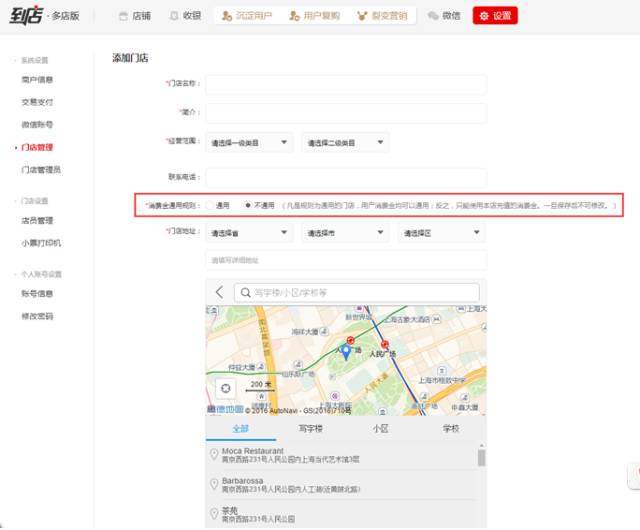The height and width of the screenshot is (530, 640).
Task: Click the gear icon in 设置 button
Action: click(484, 16)
